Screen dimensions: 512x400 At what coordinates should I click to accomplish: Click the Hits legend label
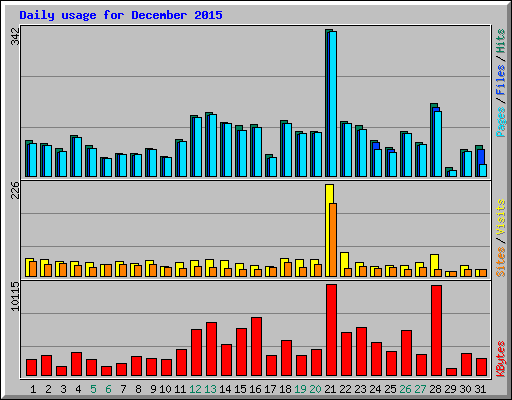tap(501, 41)
